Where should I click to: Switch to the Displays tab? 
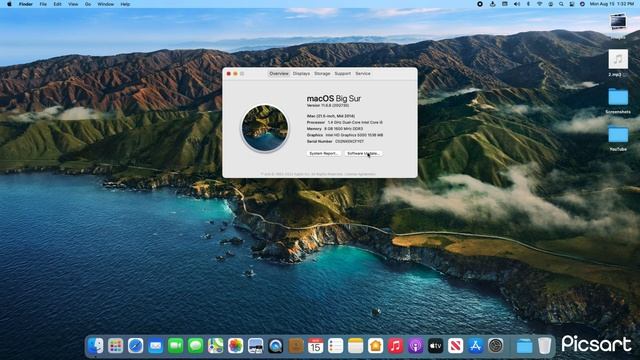click(301, 73)
